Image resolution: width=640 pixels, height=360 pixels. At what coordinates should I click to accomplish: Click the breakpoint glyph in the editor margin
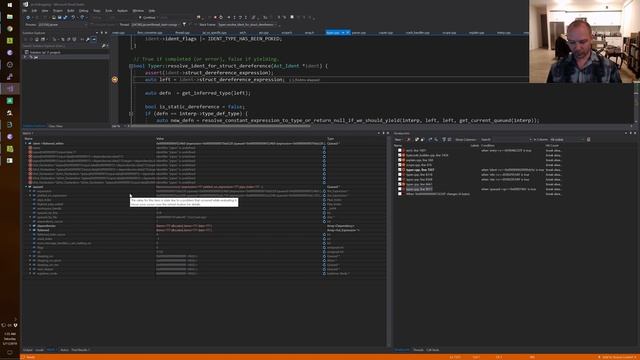pyautogui.click(x=115, y=80)
